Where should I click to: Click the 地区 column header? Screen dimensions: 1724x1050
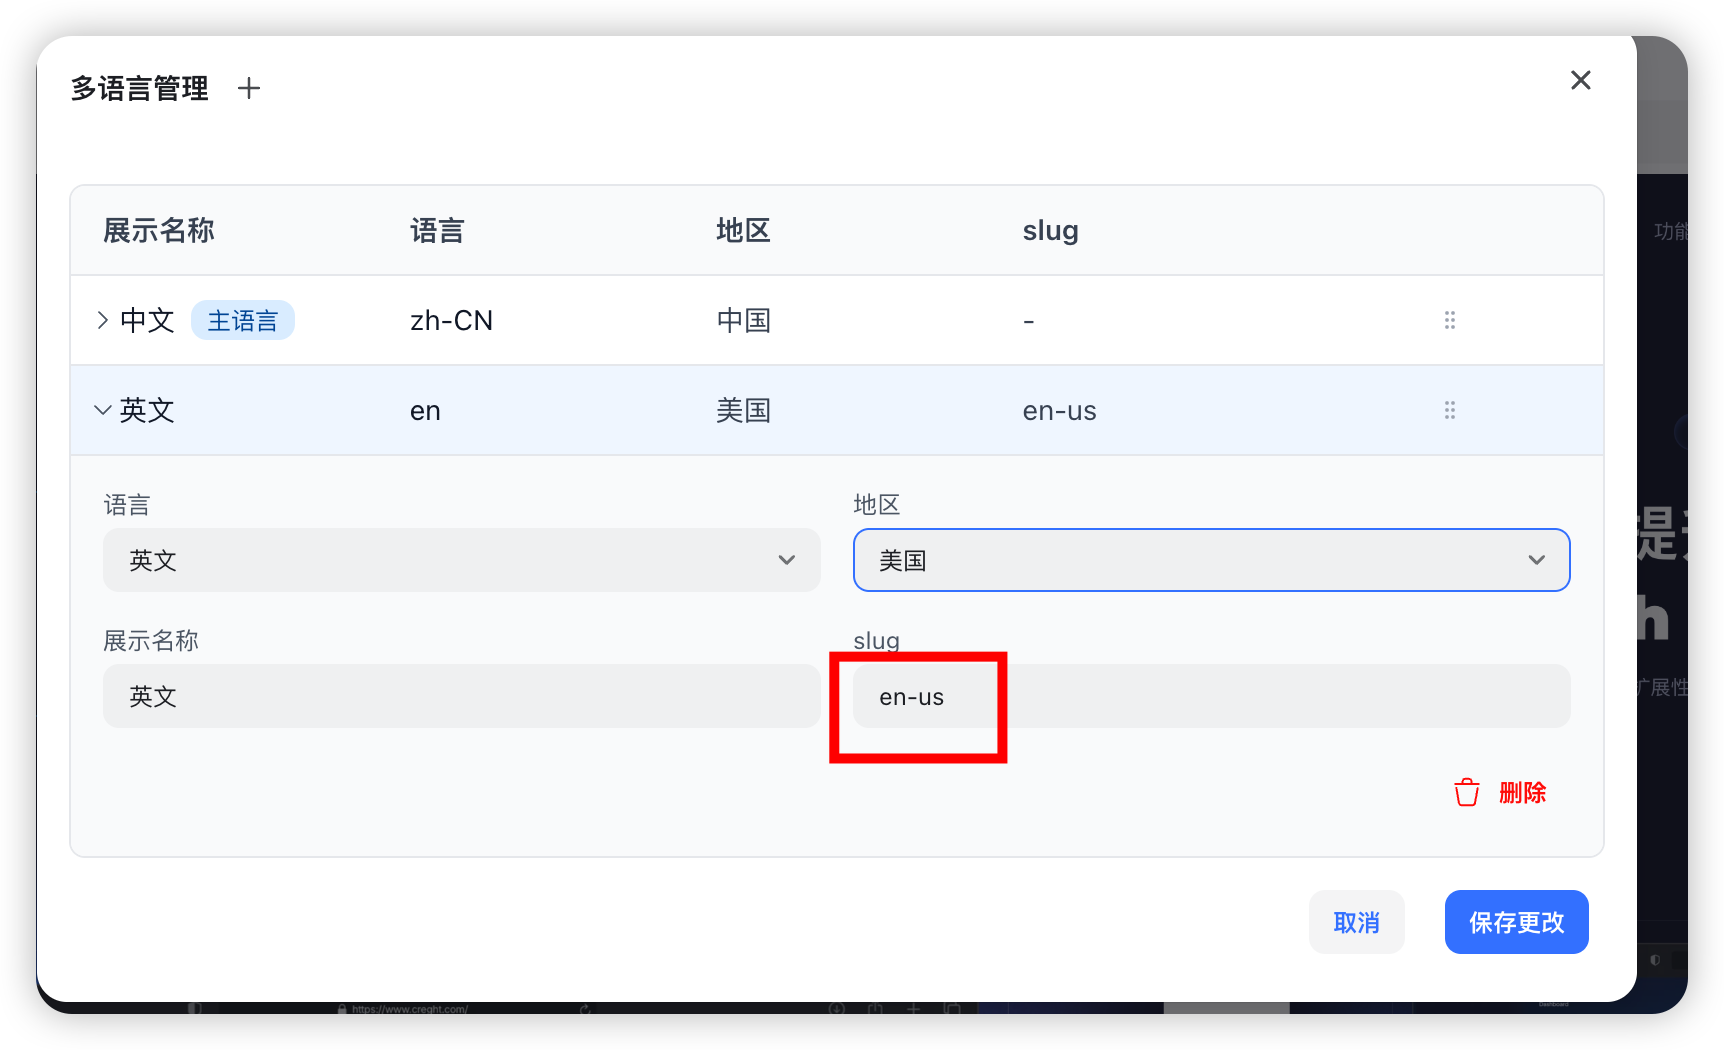[743, 231]
